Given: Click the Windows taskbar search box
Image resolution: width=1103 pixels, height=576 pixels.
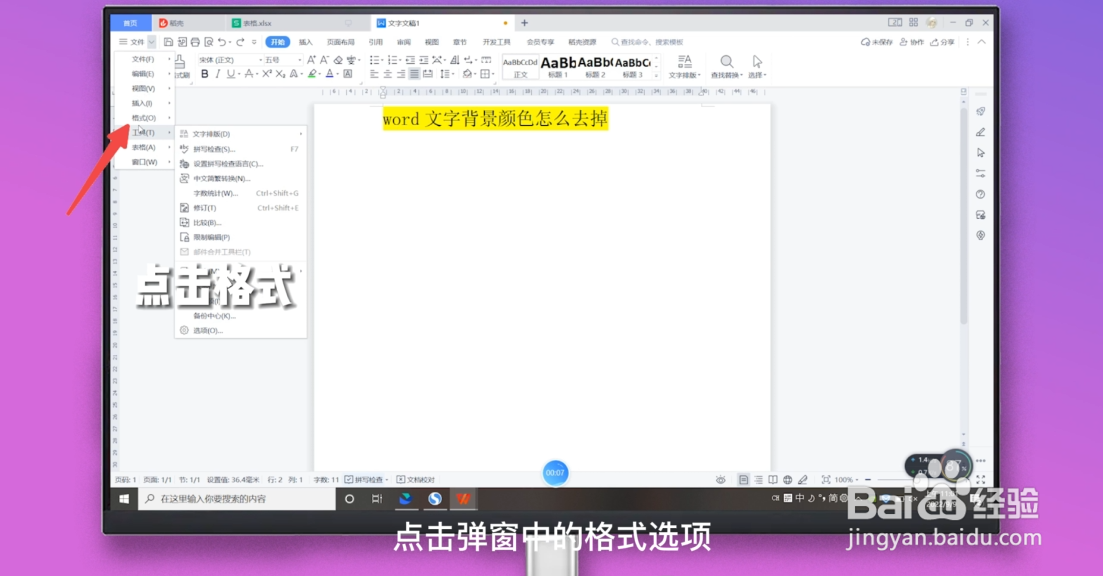Looking at the screenshot, I should (237, 499).
